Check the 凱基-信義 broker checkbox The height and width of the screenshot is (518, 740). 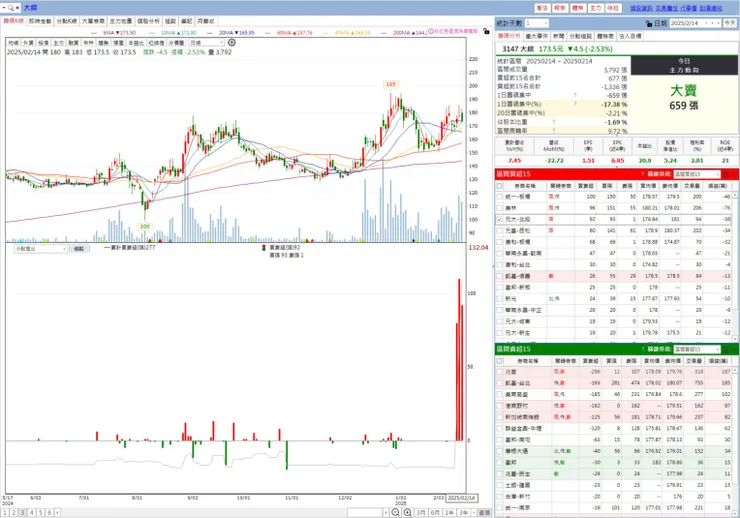coord(499,276)
